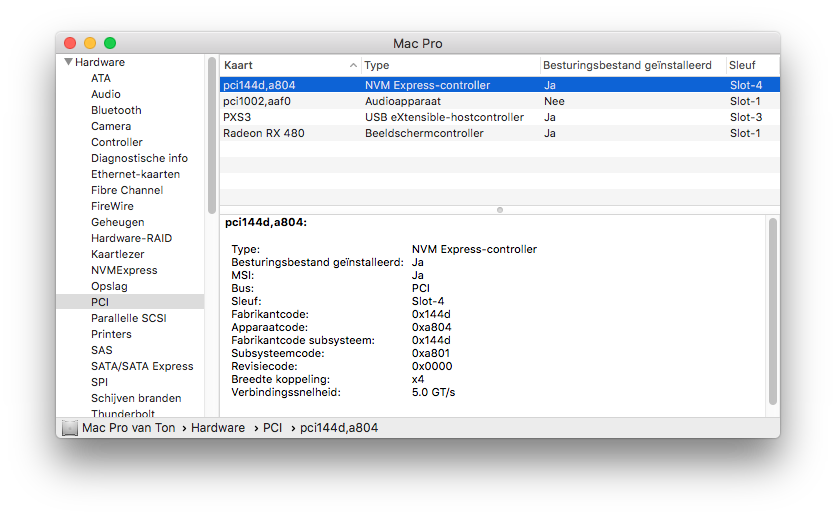
Task: Collapse the Hardware disclosure triangle
Action: (x=68, y=62)
